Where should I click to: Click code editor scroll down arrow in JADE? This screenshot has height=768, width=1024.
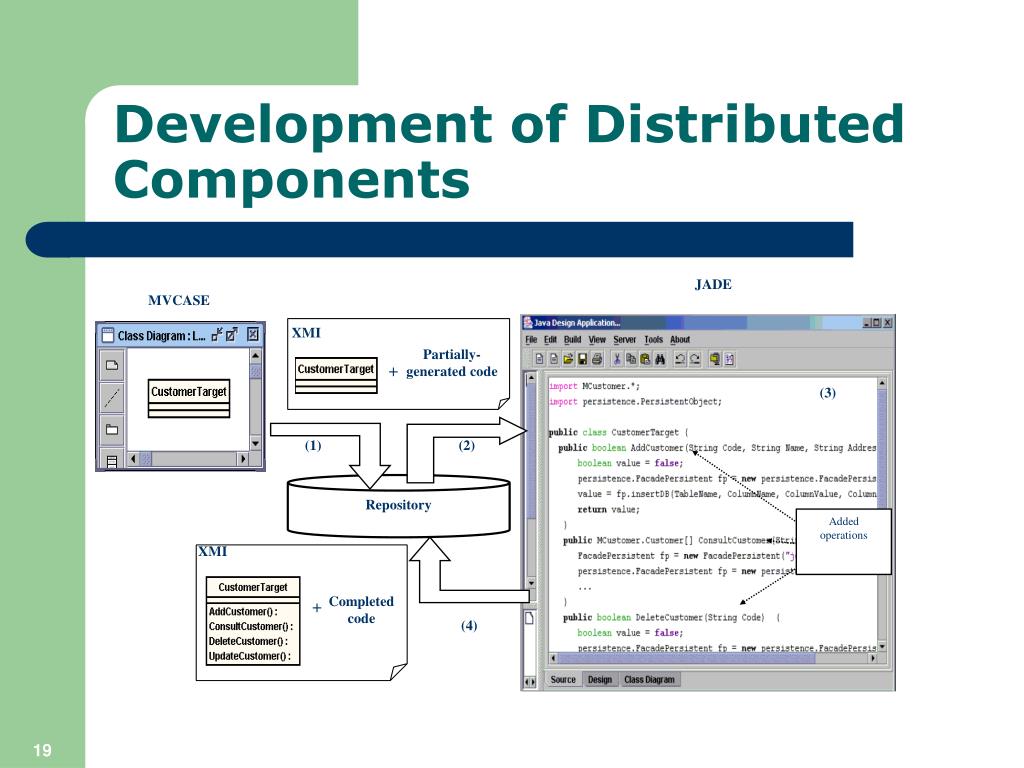coord(882,647)
